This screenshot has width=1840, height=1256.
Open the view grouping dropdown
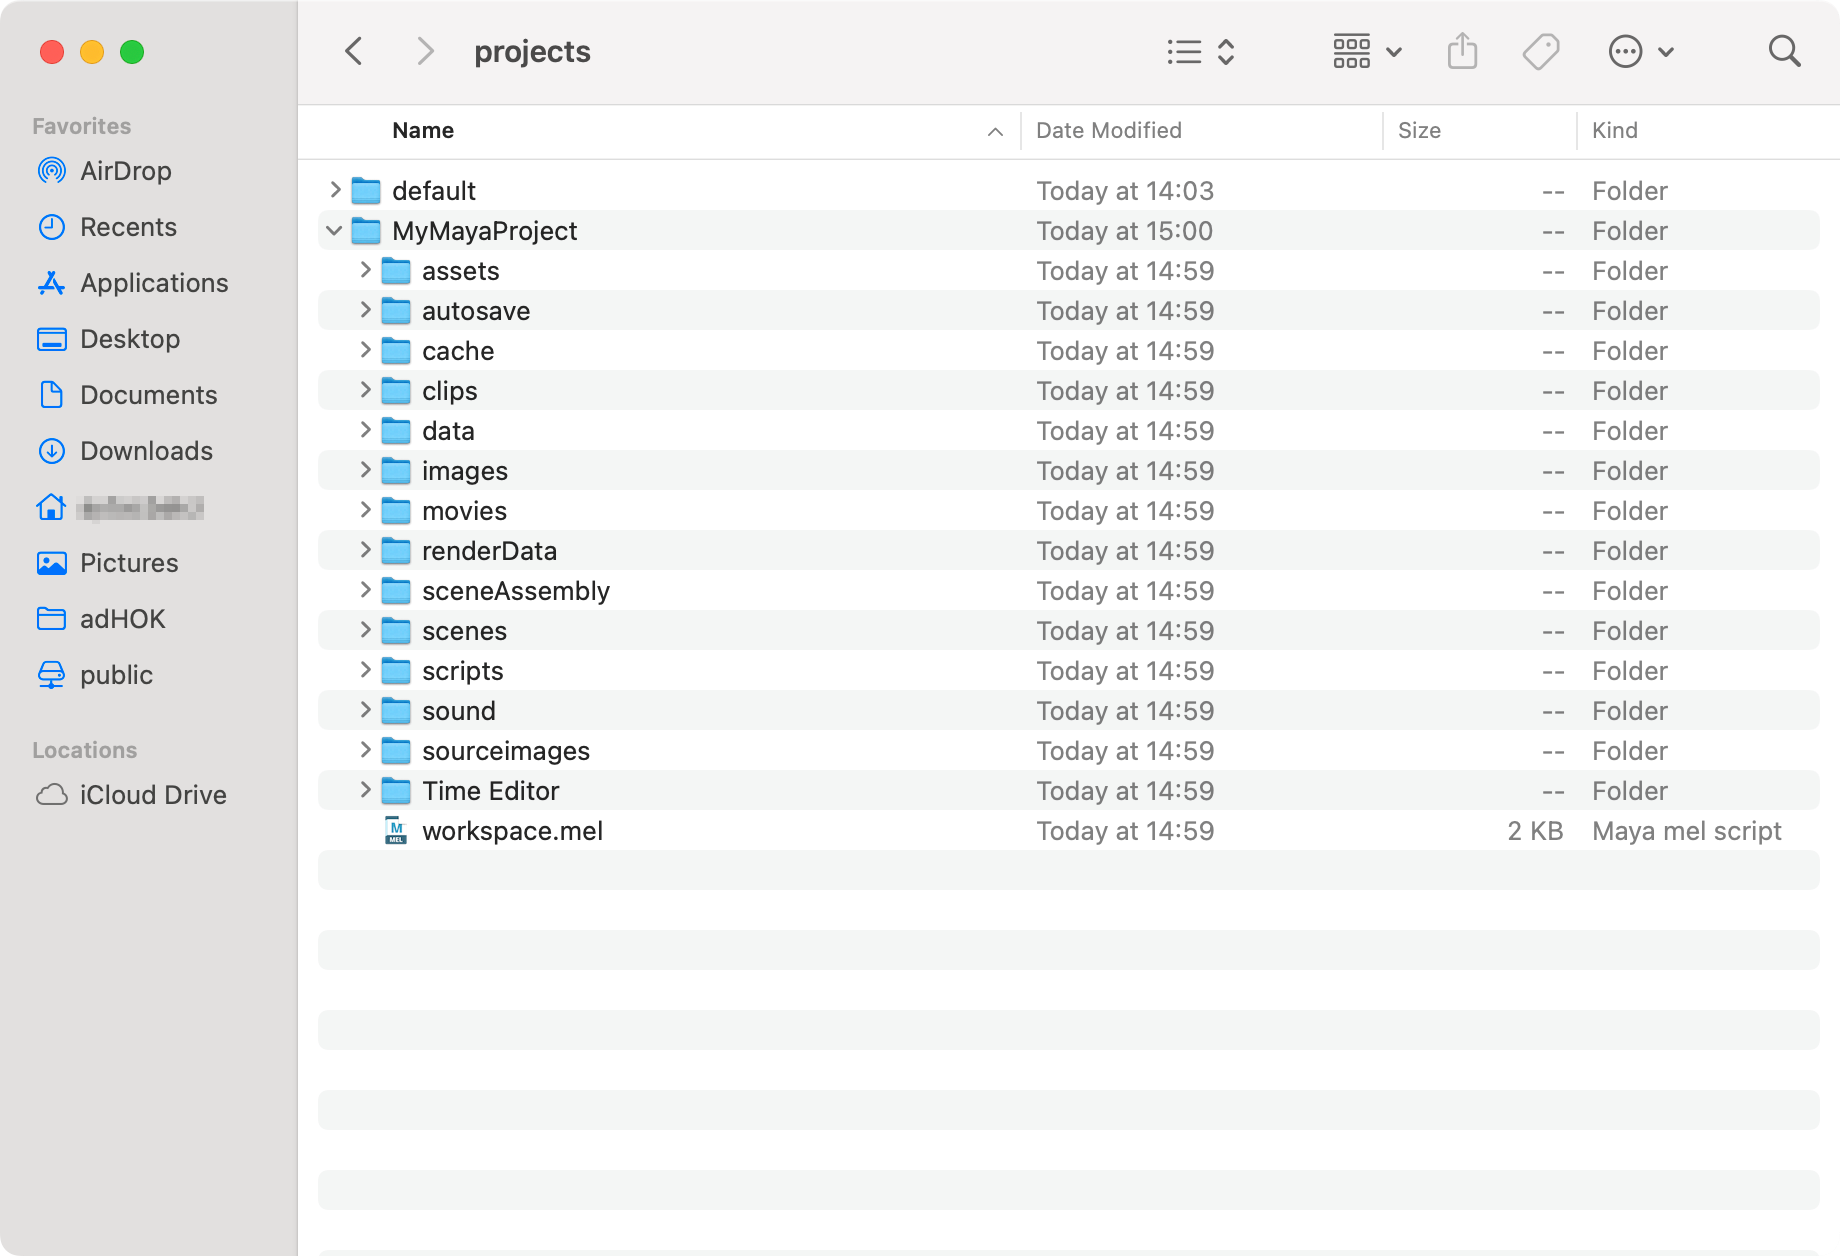(1366, 51)
